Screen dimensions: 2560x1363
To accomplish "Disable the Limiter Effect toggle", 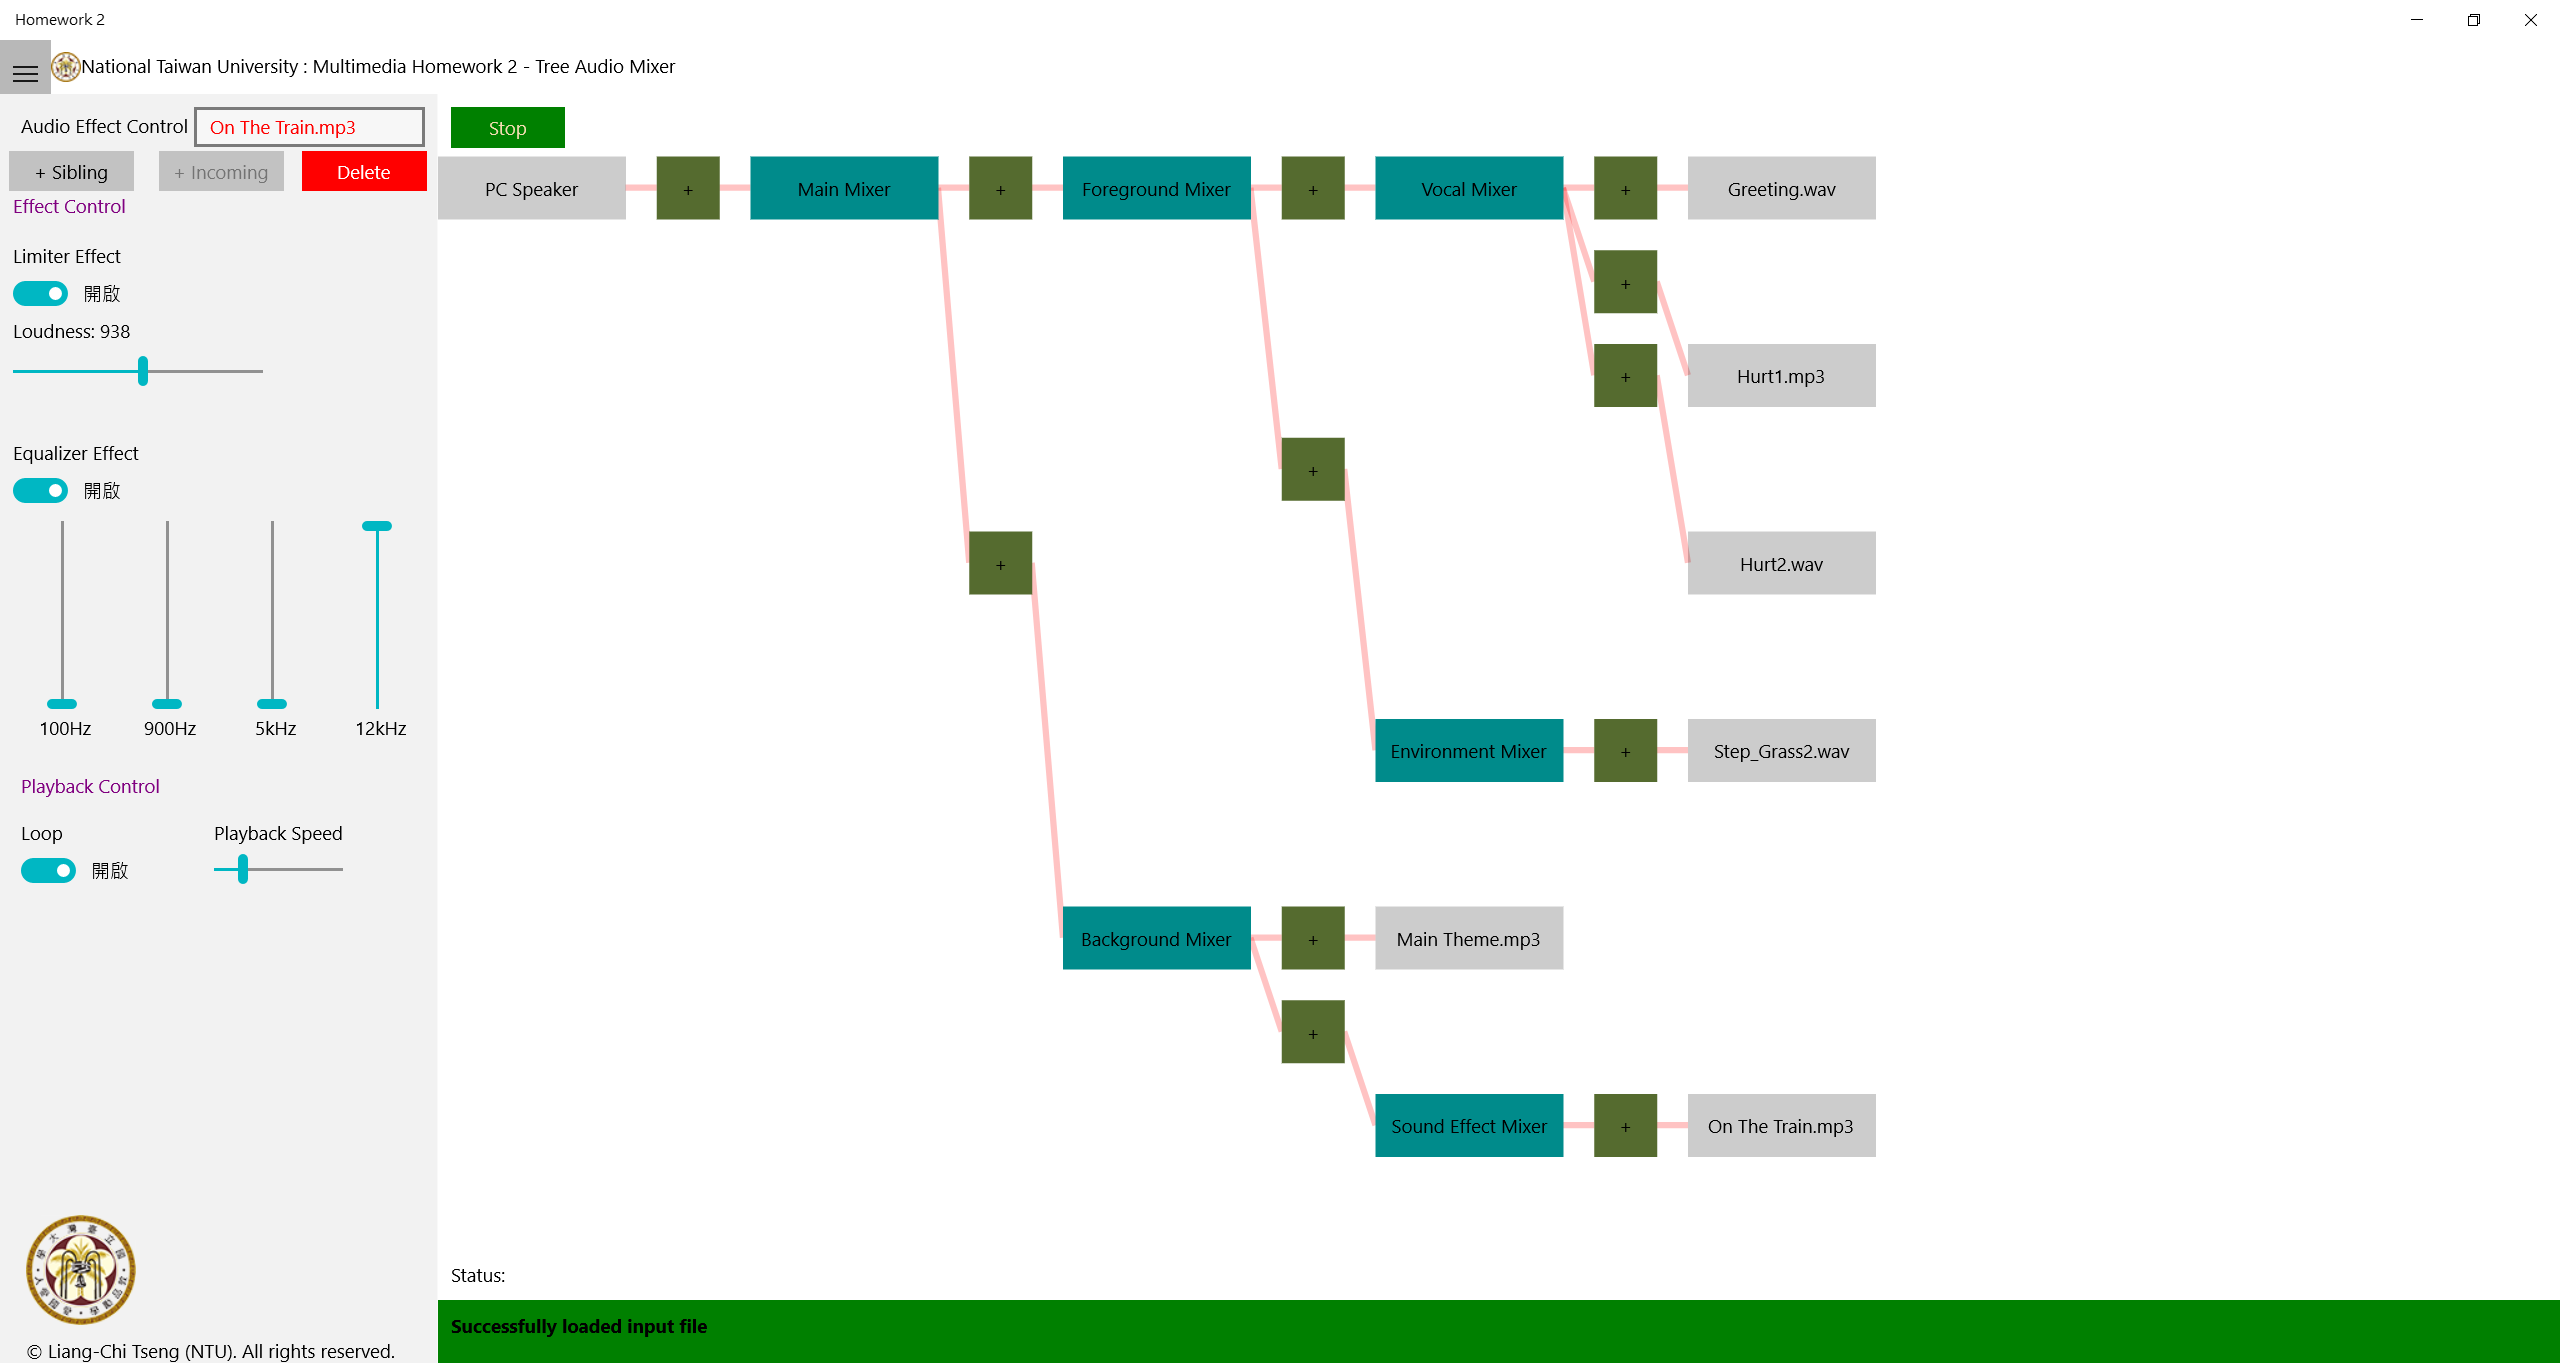I will coord(40,294).
